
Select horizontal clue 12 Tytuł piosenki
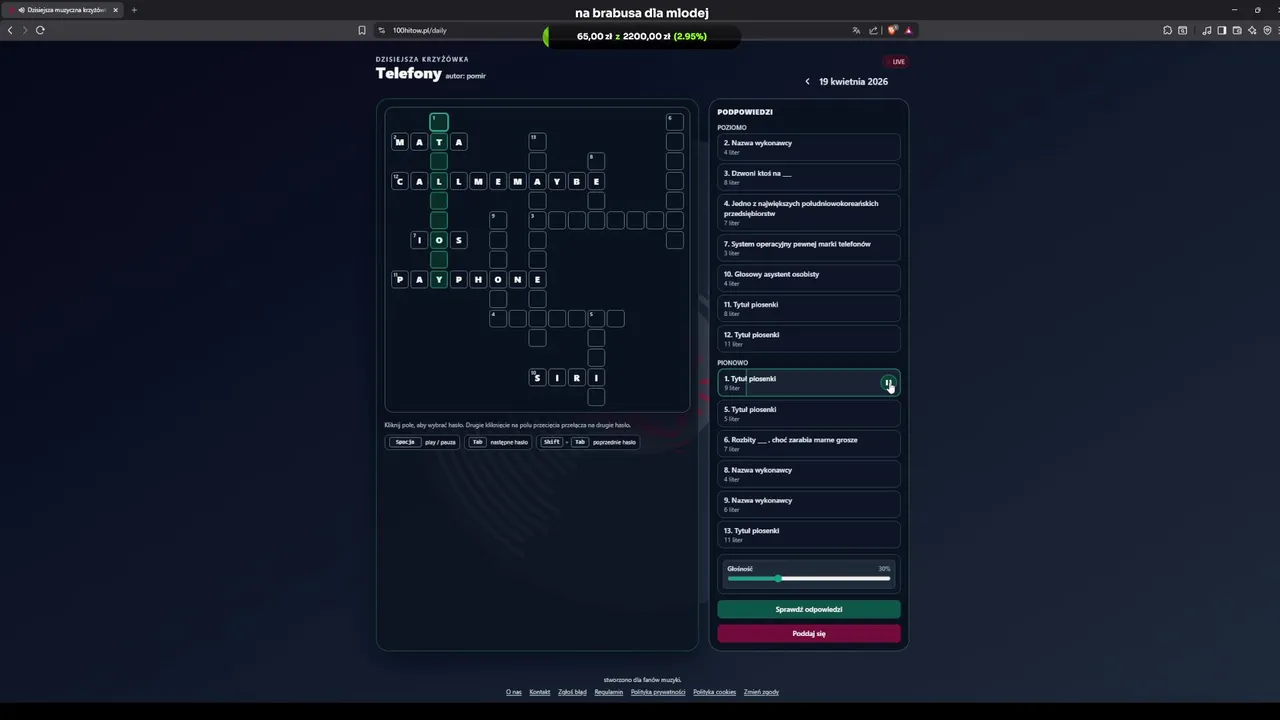pos(808,338)
